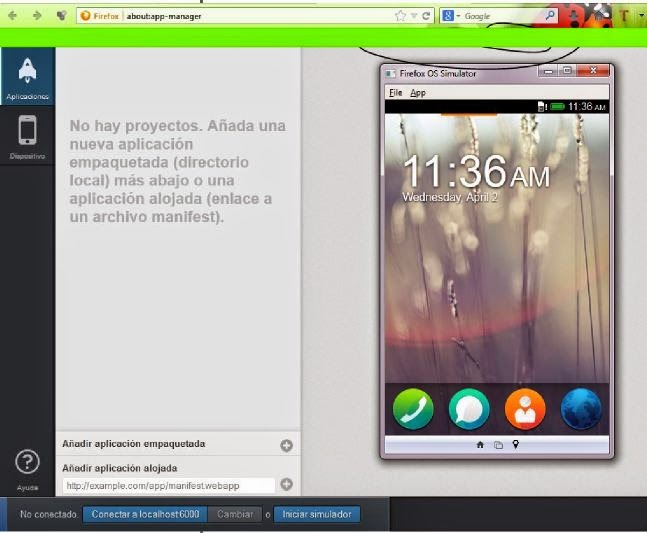Viewport: 647px width, 533px height.
Task: Switch to the Dispositivo phone panel
Action: (27, 130)
